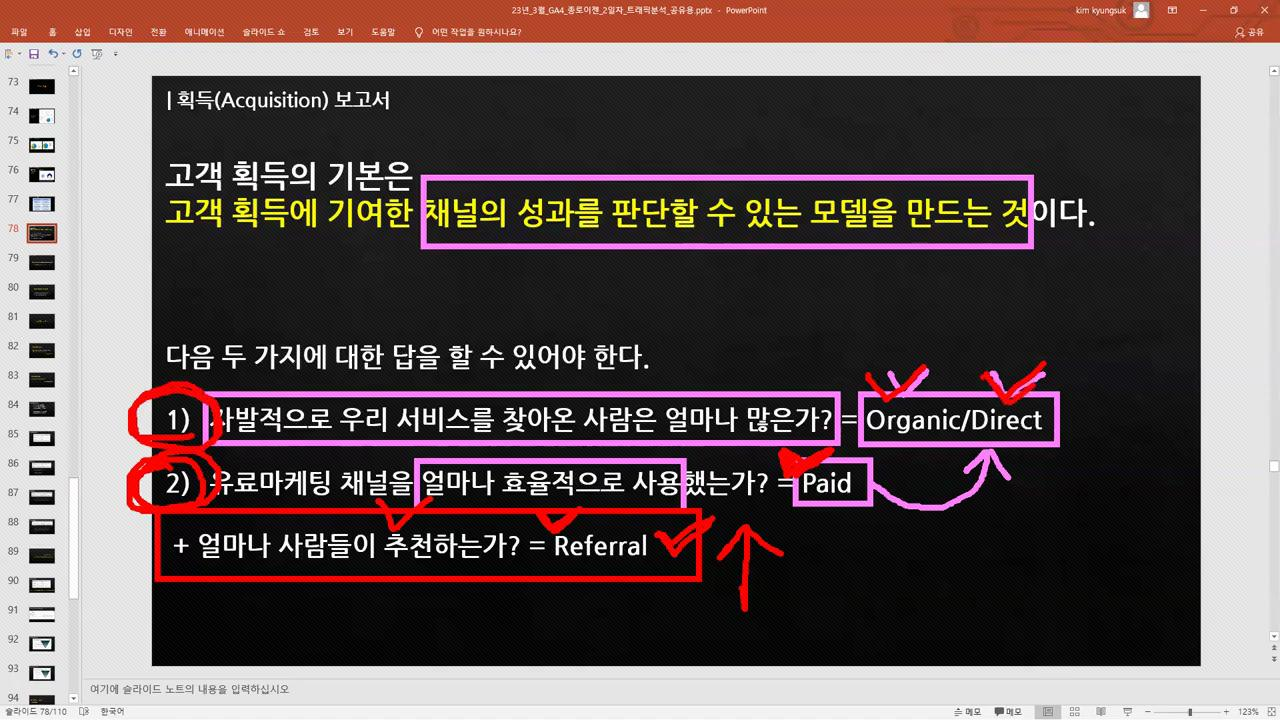This screenshot has width=1280, height=720.
Task: Click the 'Organic/Direct' text on the slide
Action: (x=954, y=420)
